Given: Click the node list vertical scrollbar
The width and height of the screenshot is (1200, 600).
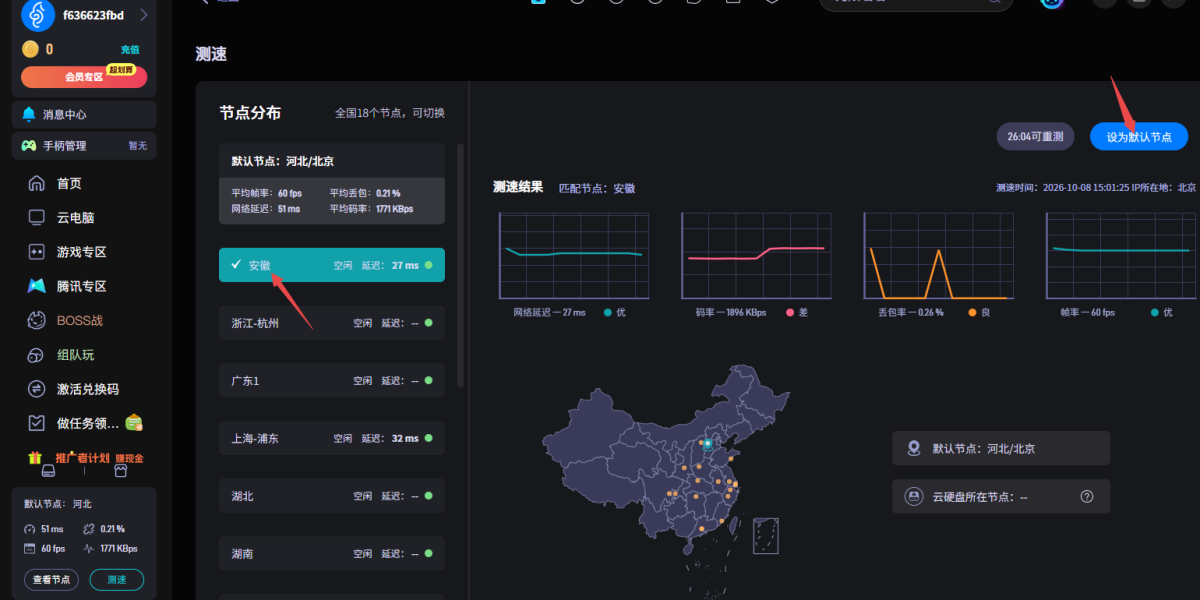Looking at the screenshot, I should coord(460,265).
